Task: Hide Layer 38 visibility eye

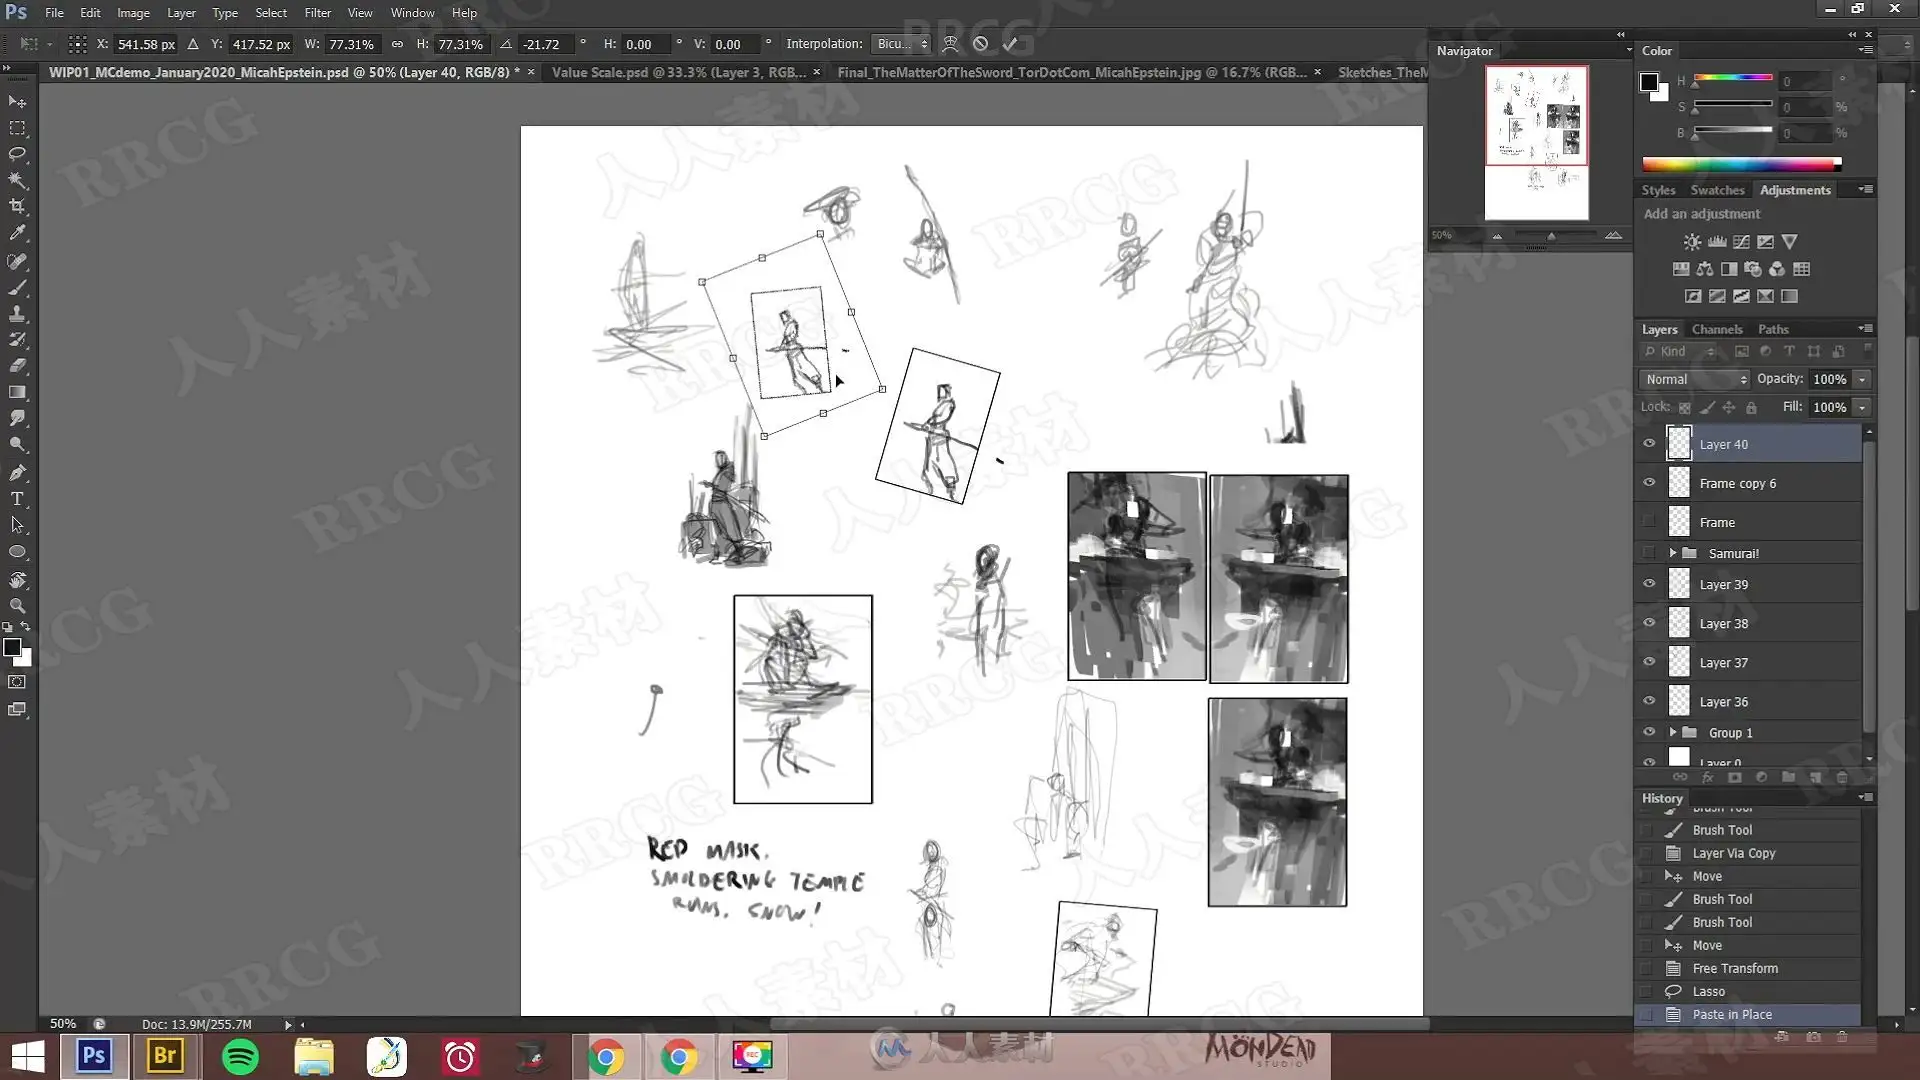Action: tap(1649, 623)
